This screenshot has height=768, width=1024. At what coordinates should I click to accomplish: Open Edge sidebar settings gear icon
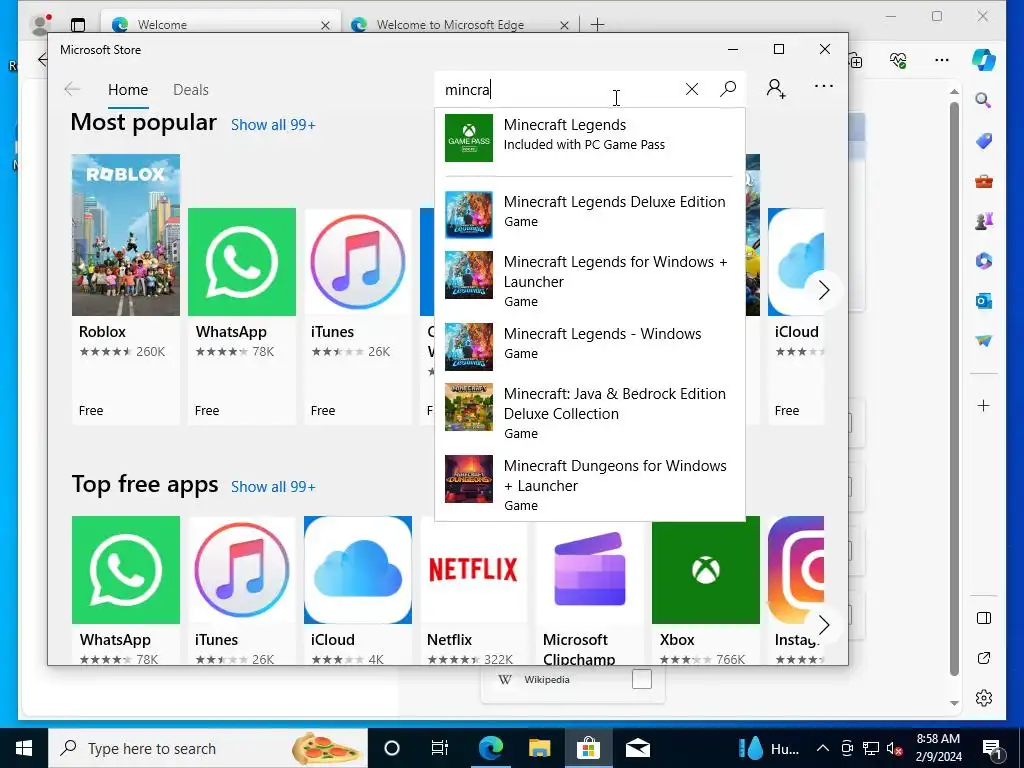pos(984,697)
